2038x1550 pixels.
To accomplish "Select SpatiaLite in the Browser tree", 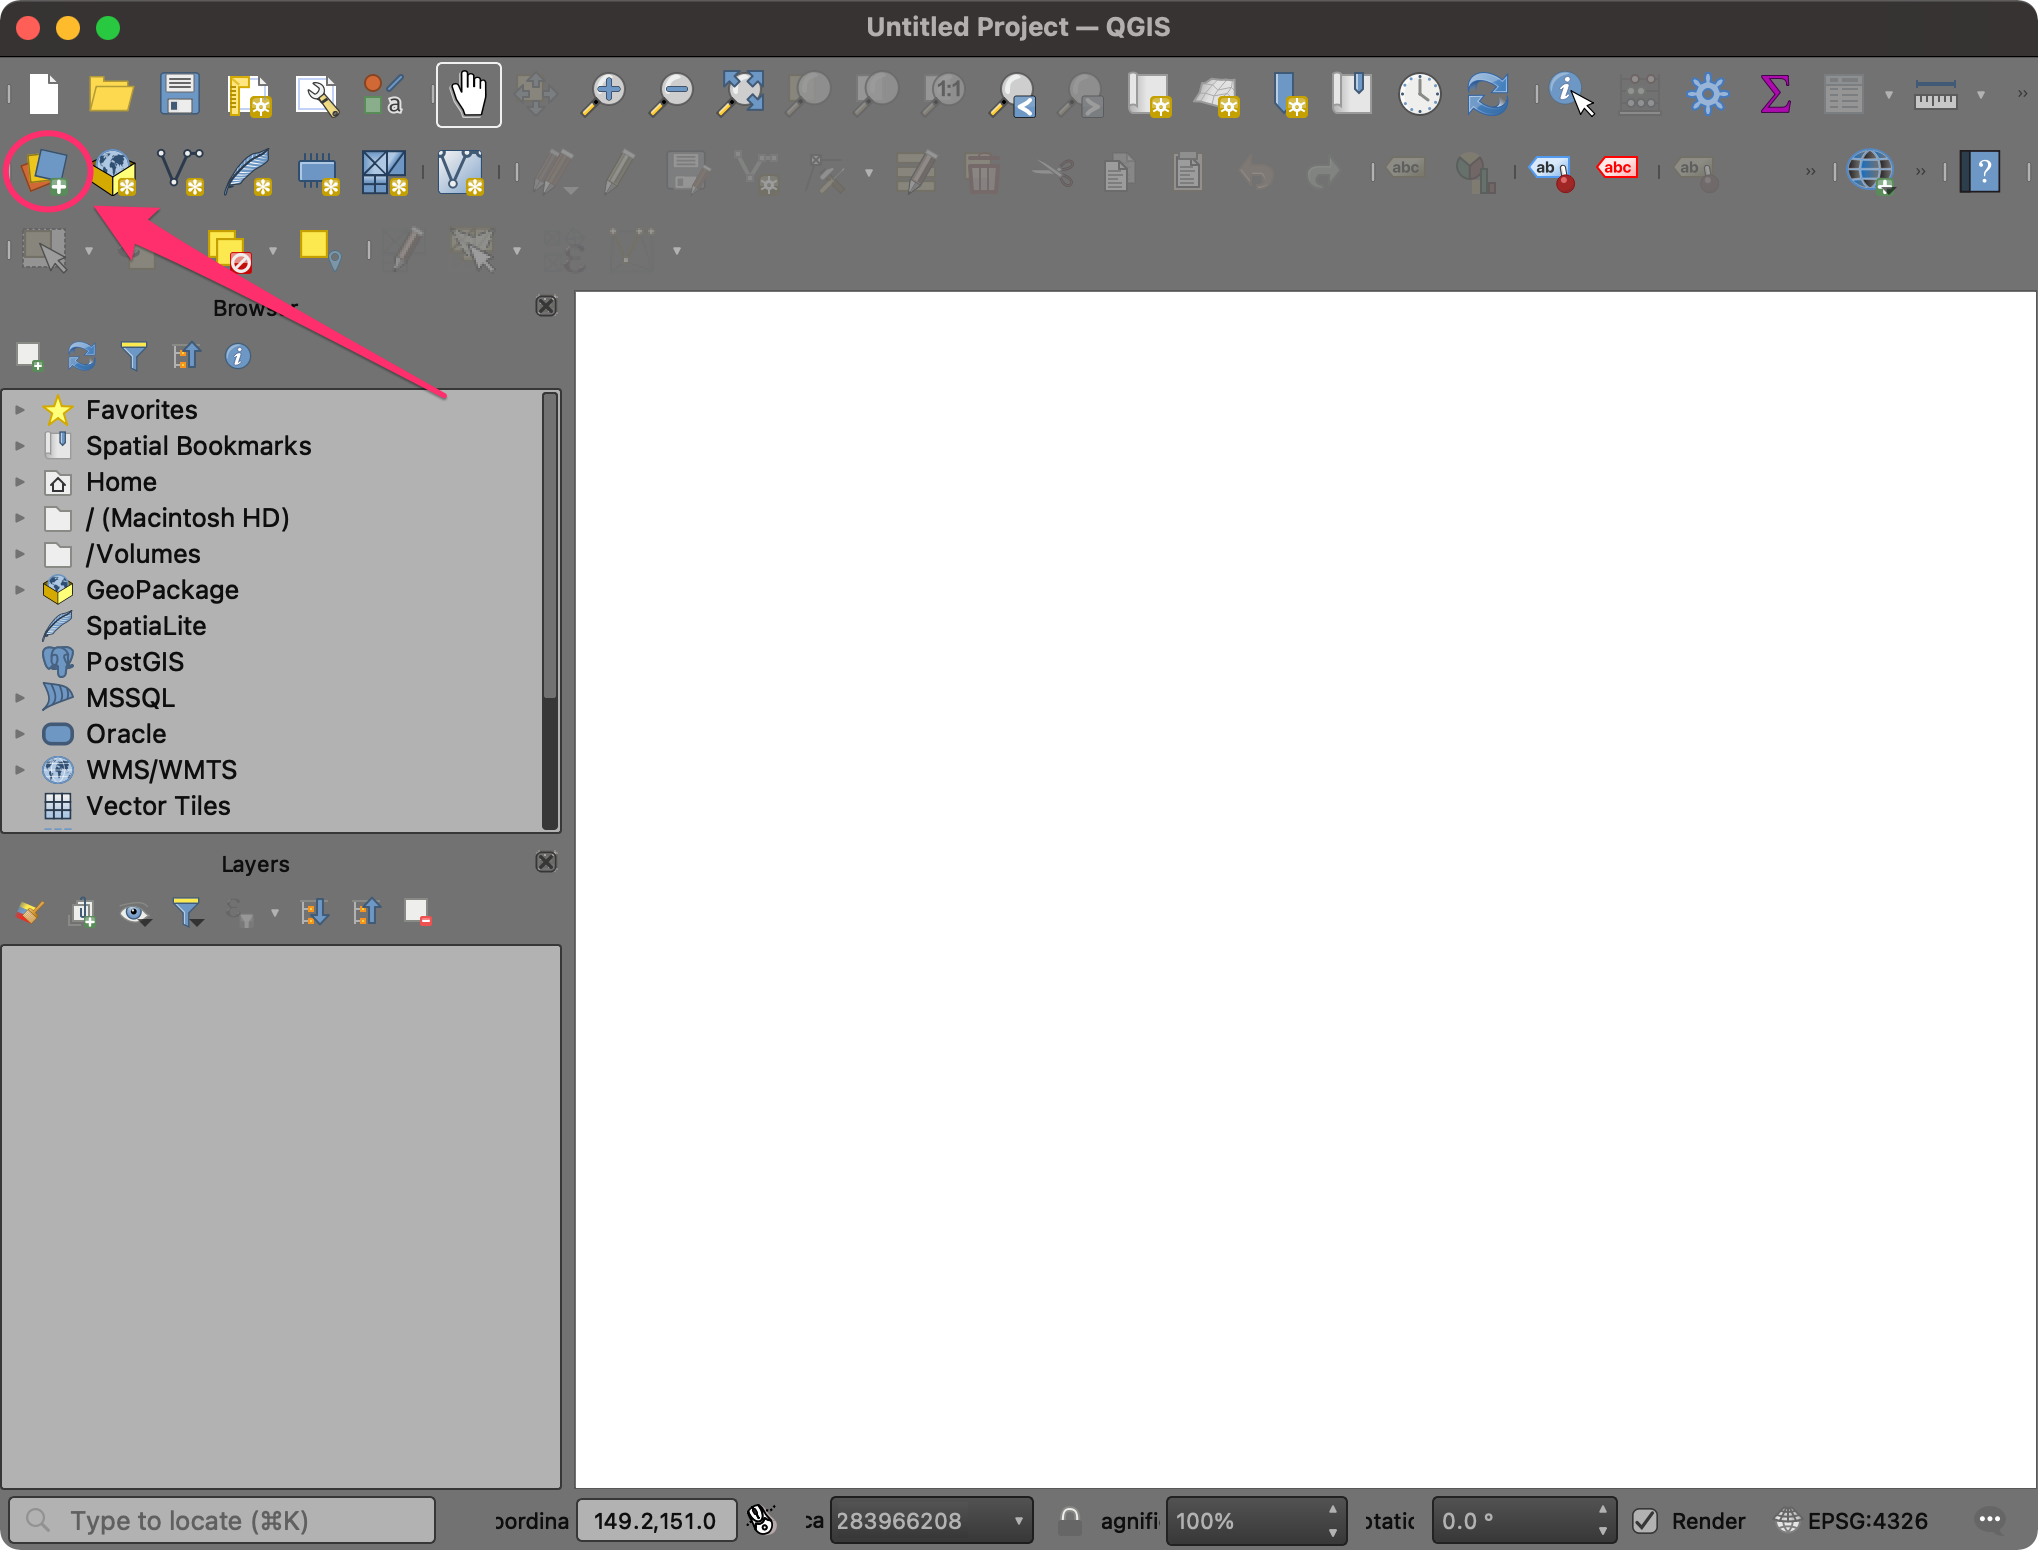I will [x=146, y=626].
